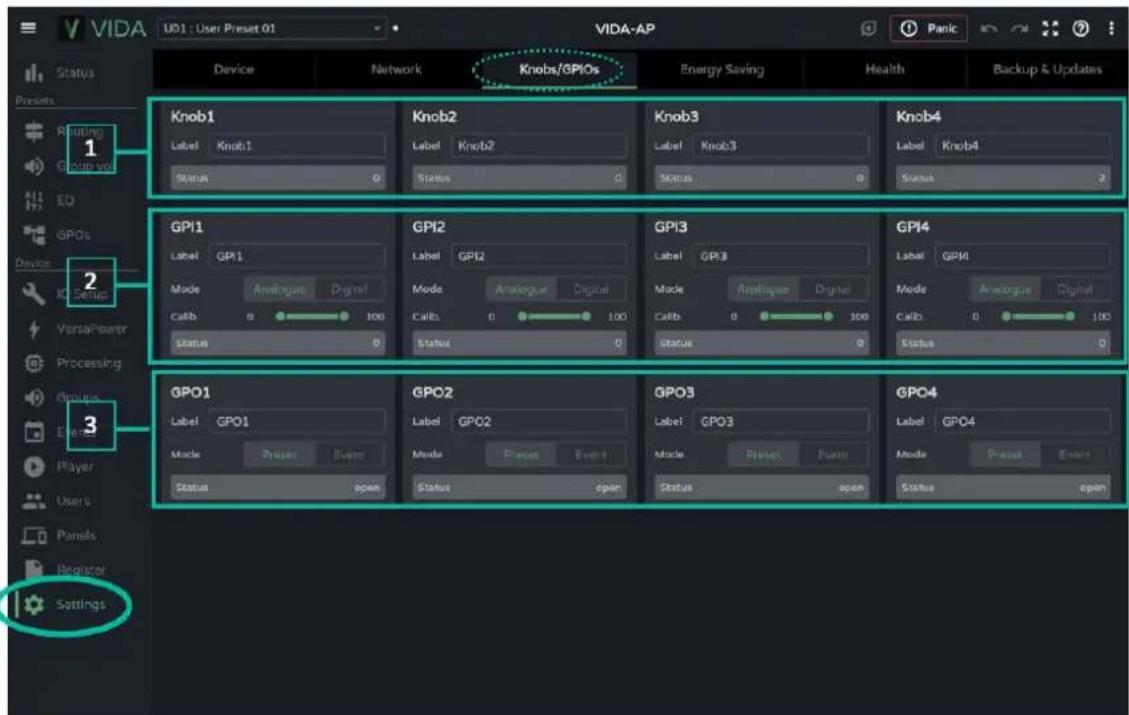1129x715 pixels.
Task: Click the icon left of Panic
Action: pyautogui.click(x=869, y=29)
